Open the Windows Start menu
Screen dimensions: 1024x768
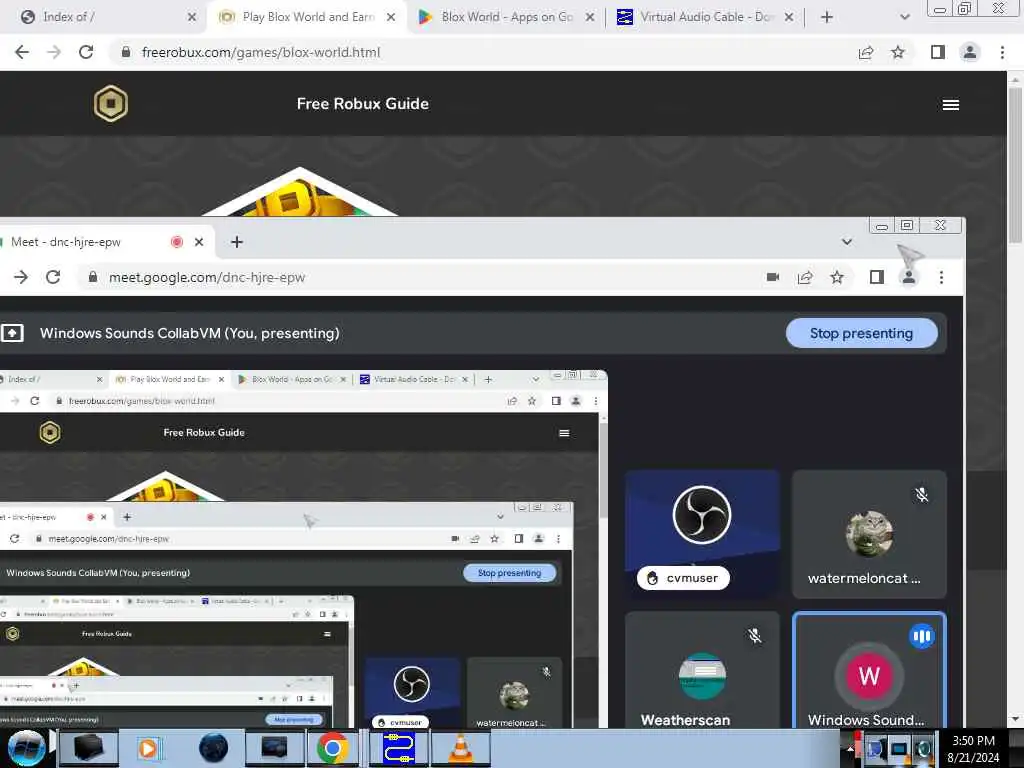tap(26, 748)
